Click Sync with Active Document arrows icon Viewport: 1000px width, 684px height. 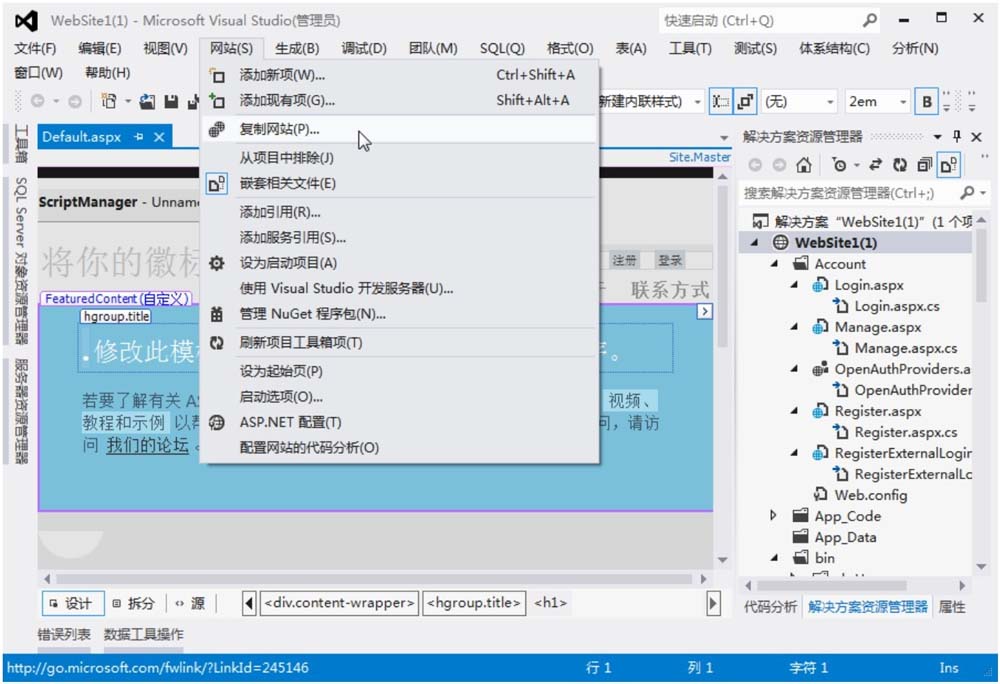875,166
